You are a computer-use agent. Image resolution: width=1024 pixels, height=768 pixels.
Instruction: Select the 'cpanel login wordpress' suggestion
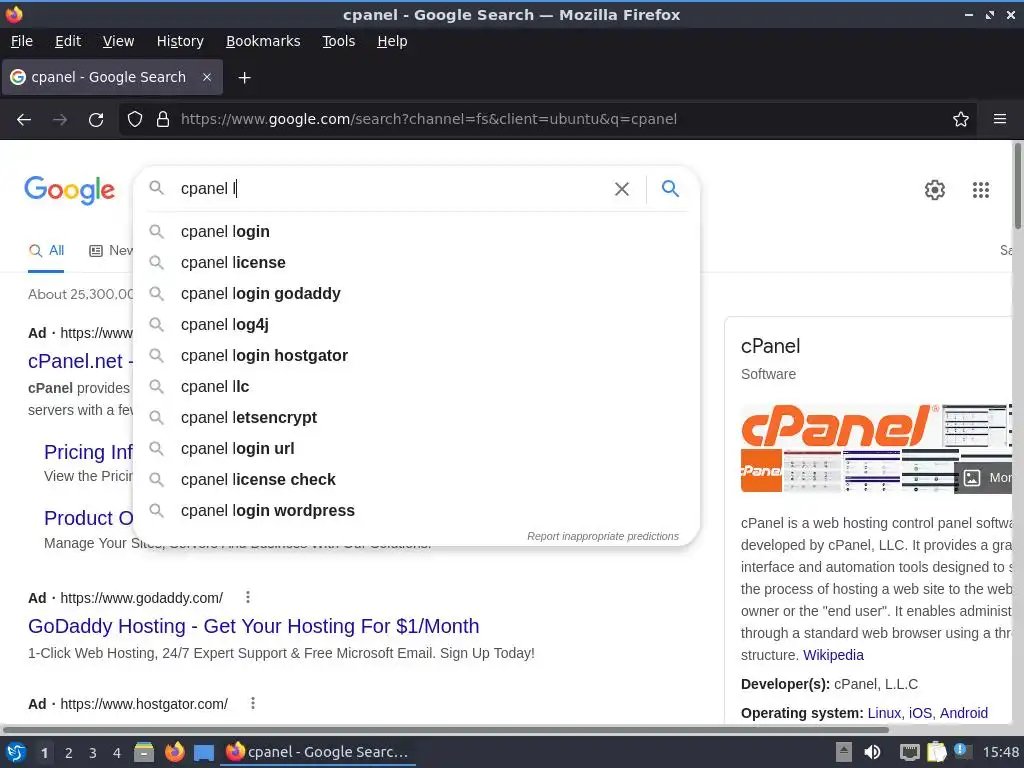[x=416, y=511]
